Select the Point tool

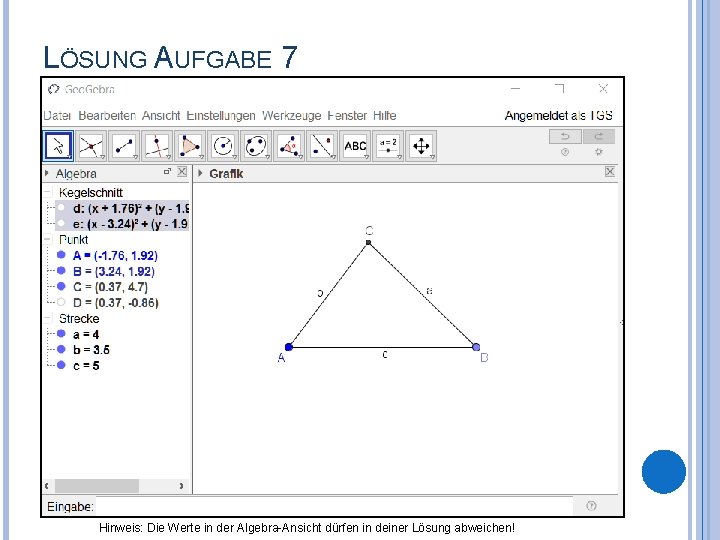click(91, 146)
